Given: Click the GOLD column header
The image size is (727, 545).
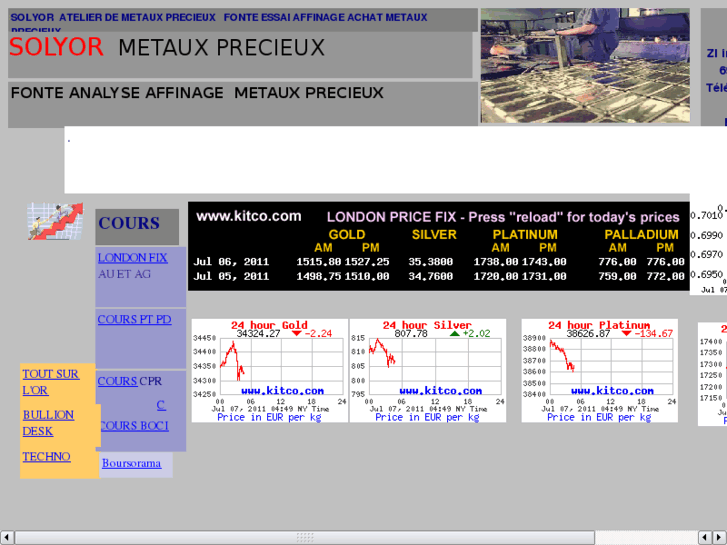Looking at the screenshot, I should [x=347, y=235].
